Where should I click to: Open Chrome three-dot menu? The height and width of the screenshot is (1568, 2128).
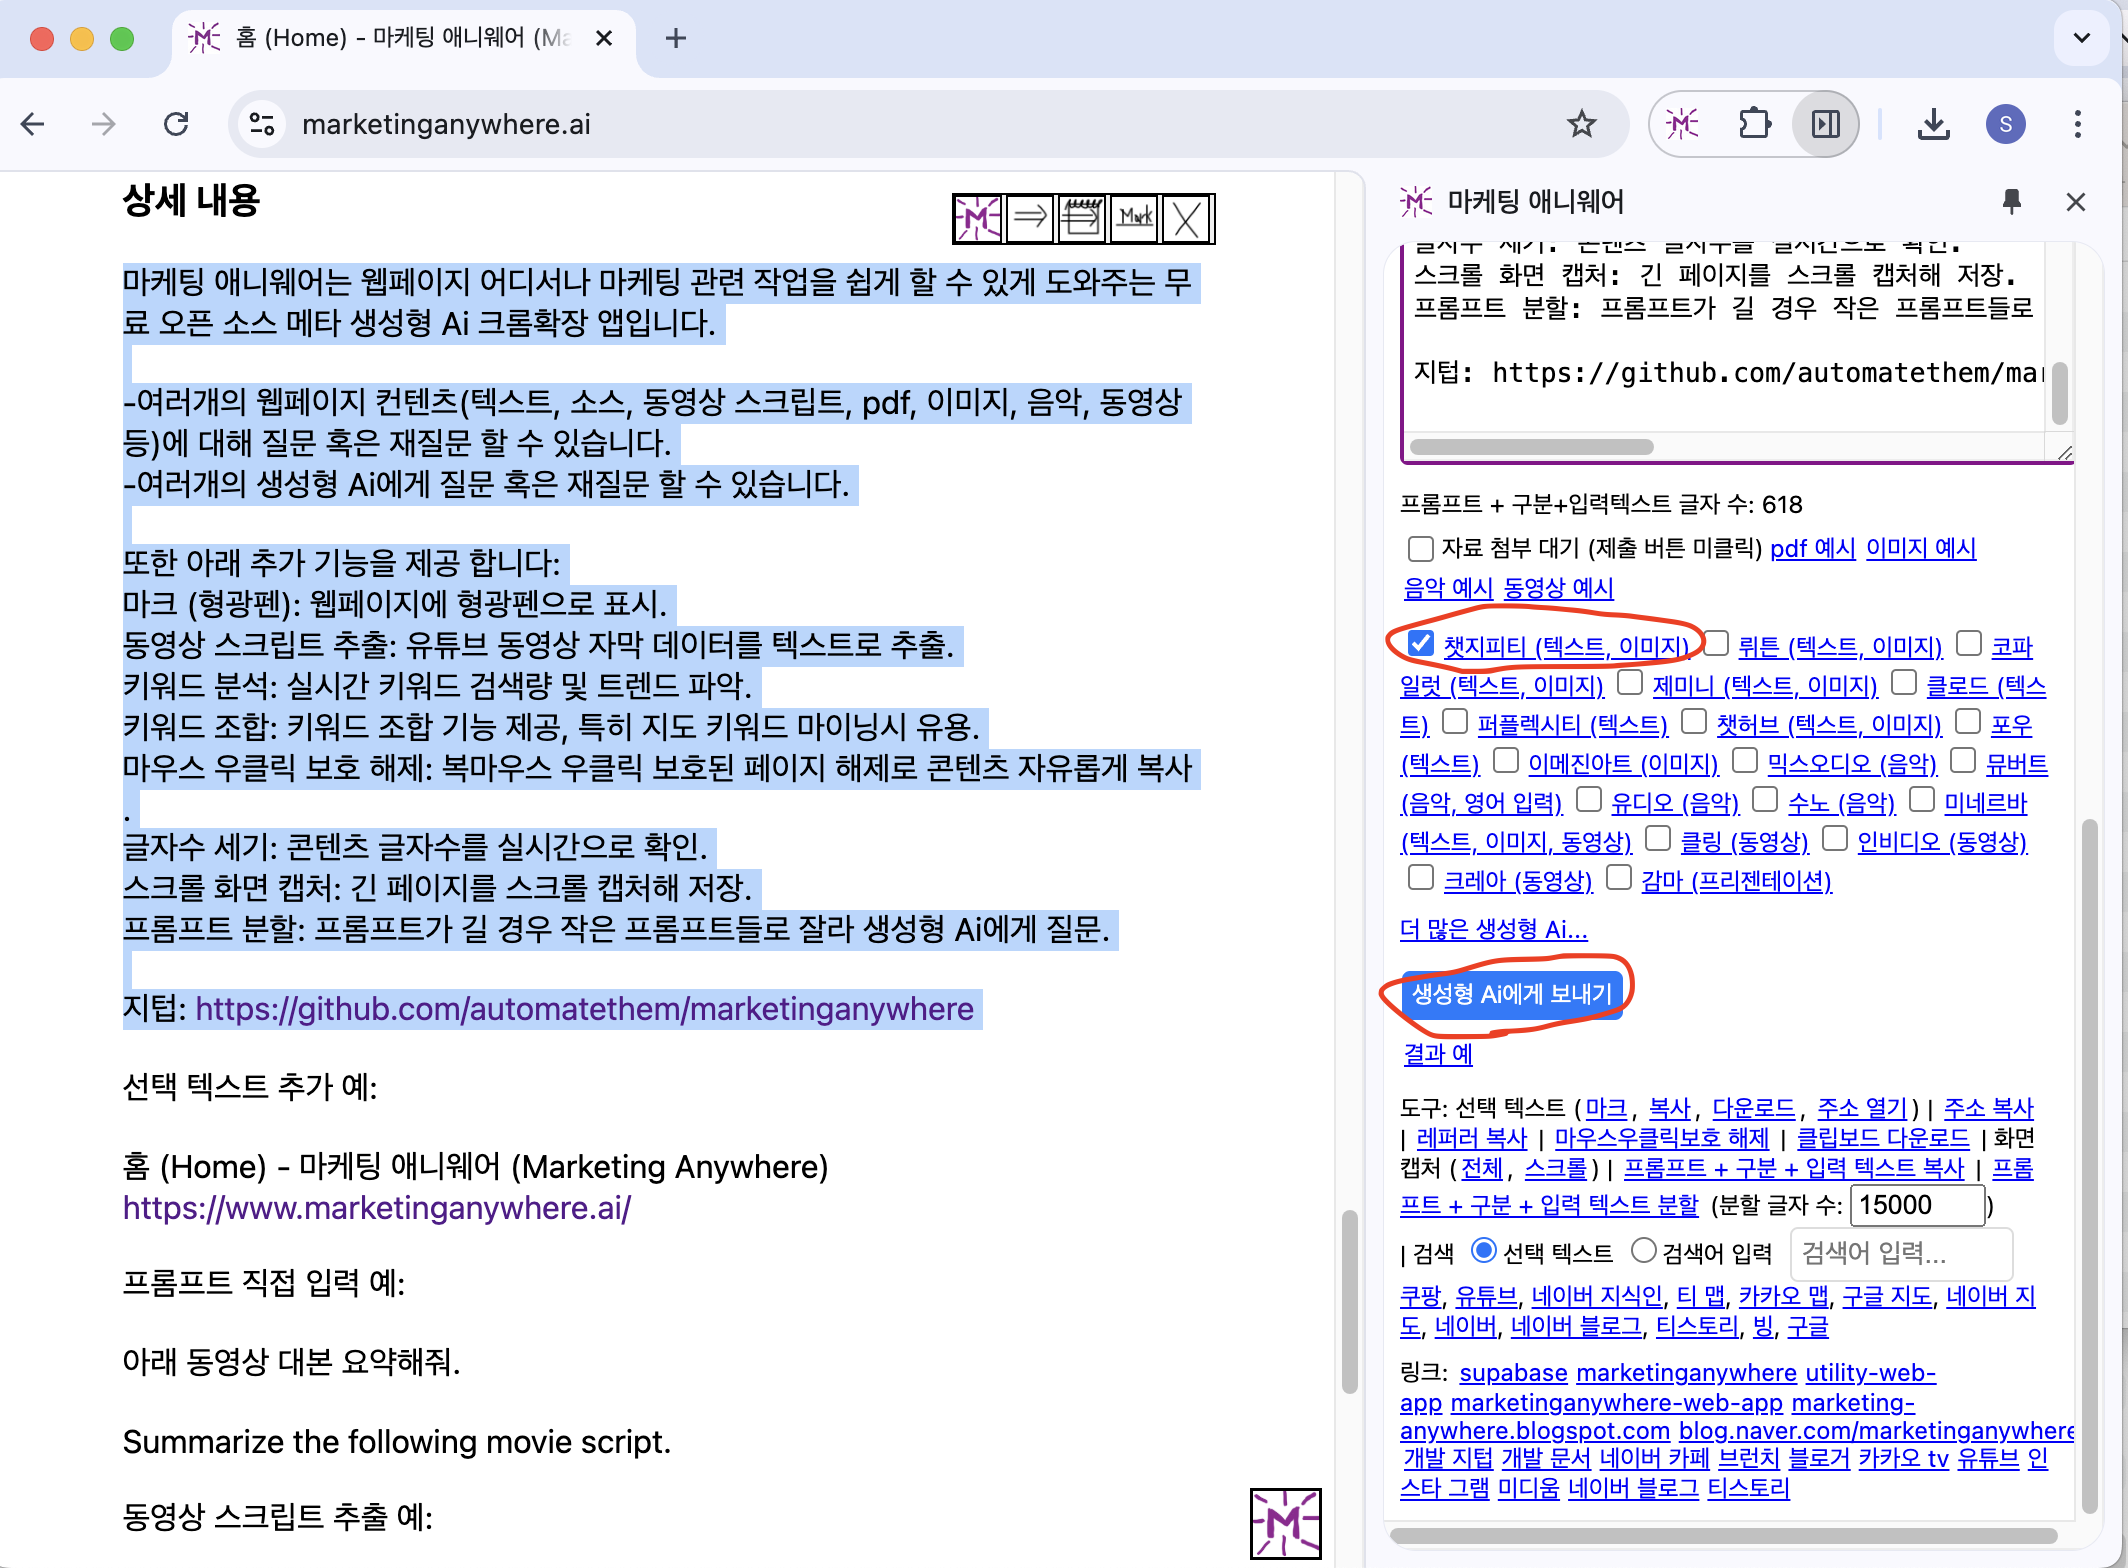(2078, 124)
